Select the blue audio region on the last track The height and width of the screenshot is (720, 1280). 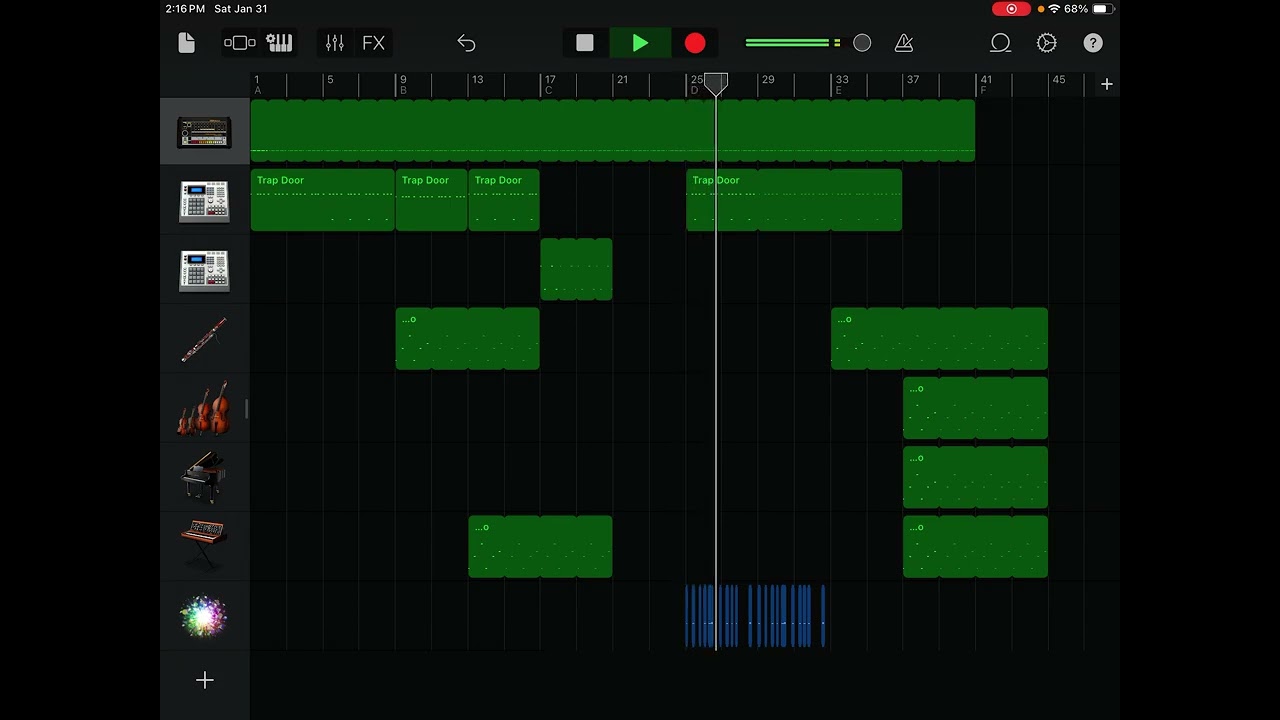tap(755, 616)
